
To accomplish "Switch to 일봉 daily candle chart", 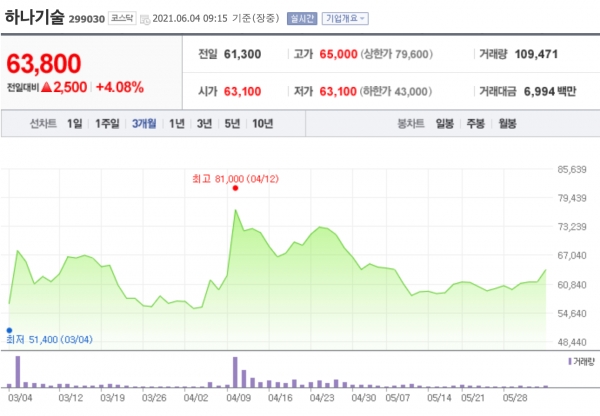I will [x=445, y=124].
